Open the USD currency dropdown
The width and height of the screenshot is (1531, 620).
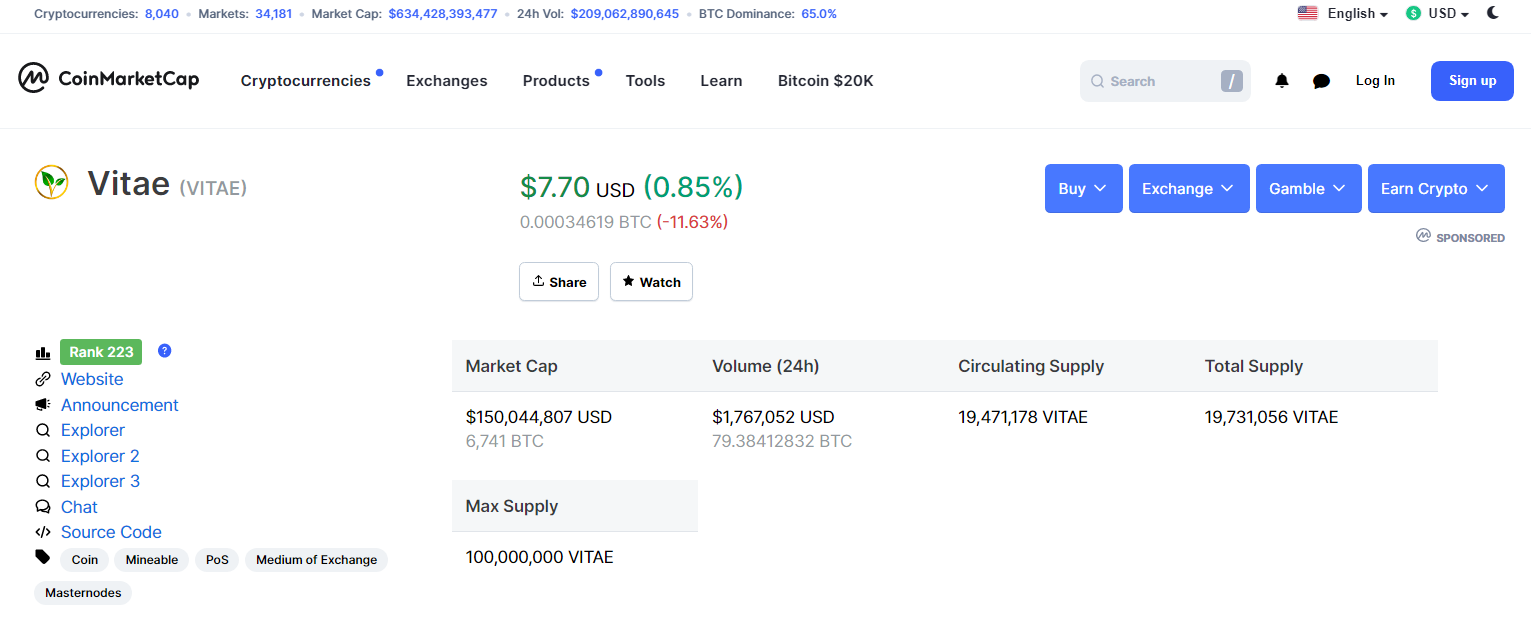tap(1448, 13)
